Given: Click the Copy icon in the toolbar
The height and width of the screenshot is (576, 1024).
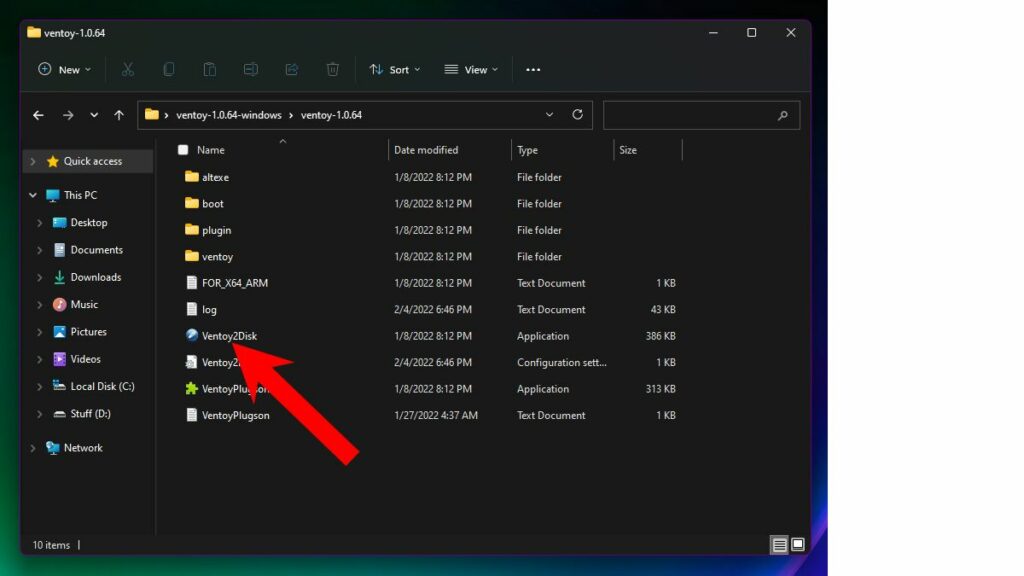Looking at the screenshot, I should click(168, 69).
